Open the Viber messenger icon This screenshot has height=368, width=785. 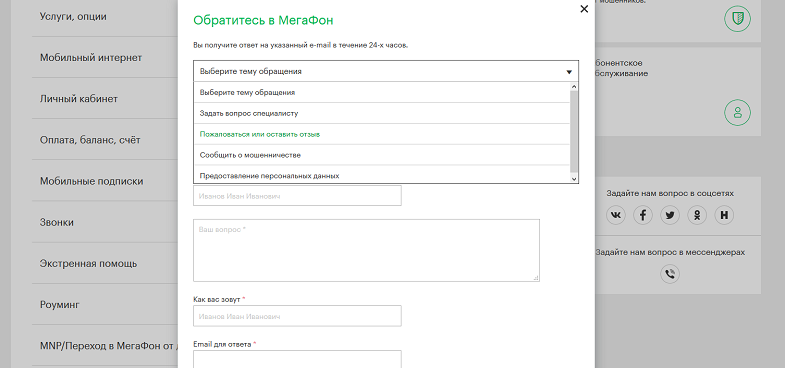670,274
